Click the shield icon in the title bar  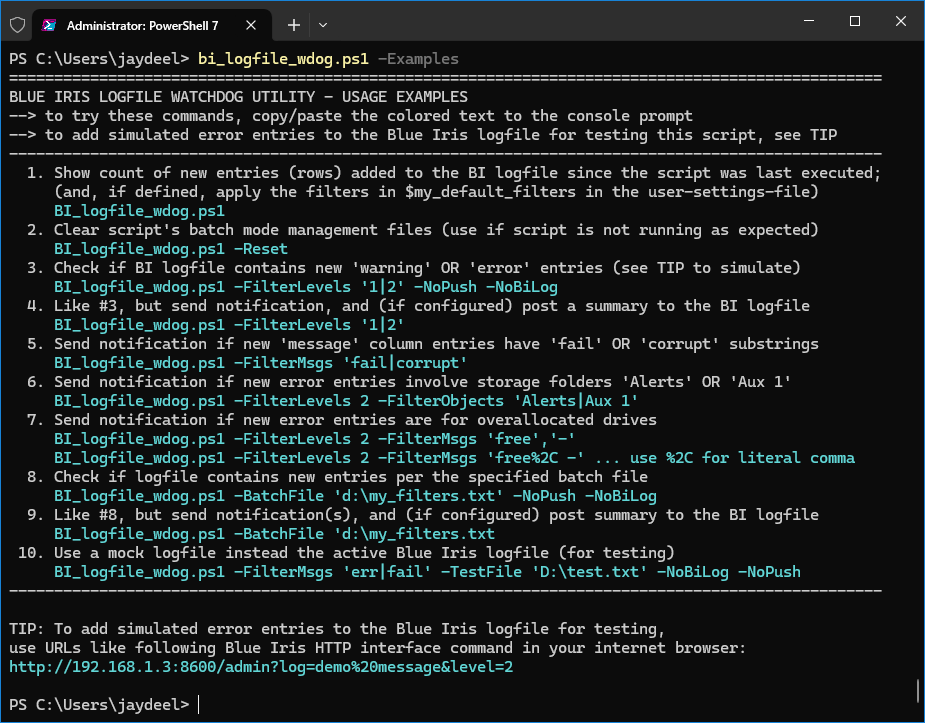pyautogui.click(x=18, y=25)
